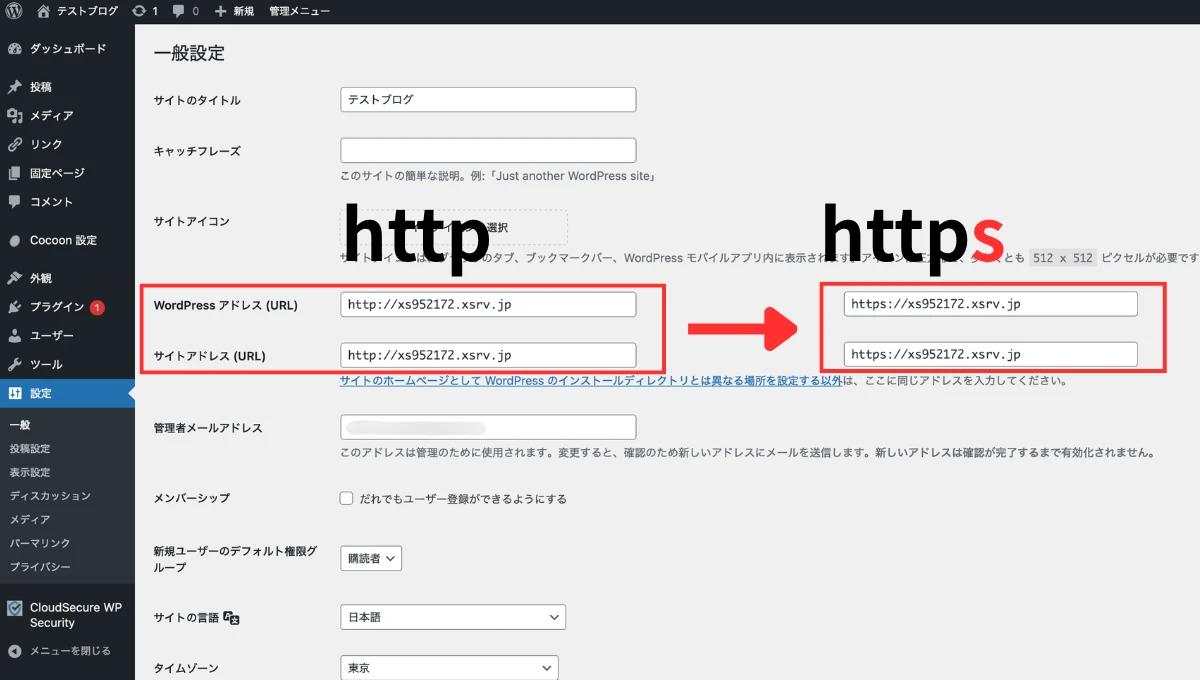Open the サイトの言語 dropdown showing 日本語
1200x680 pixels.
coord(453,617)
